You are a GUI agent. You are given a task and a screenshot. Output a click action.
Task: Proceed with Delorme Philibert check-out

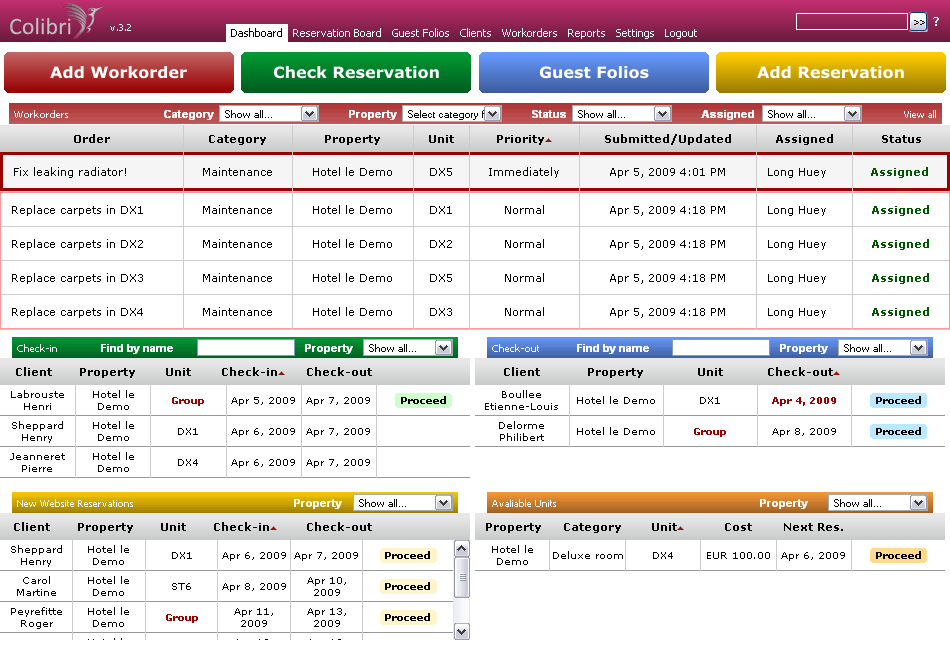[x=898, y=431]
